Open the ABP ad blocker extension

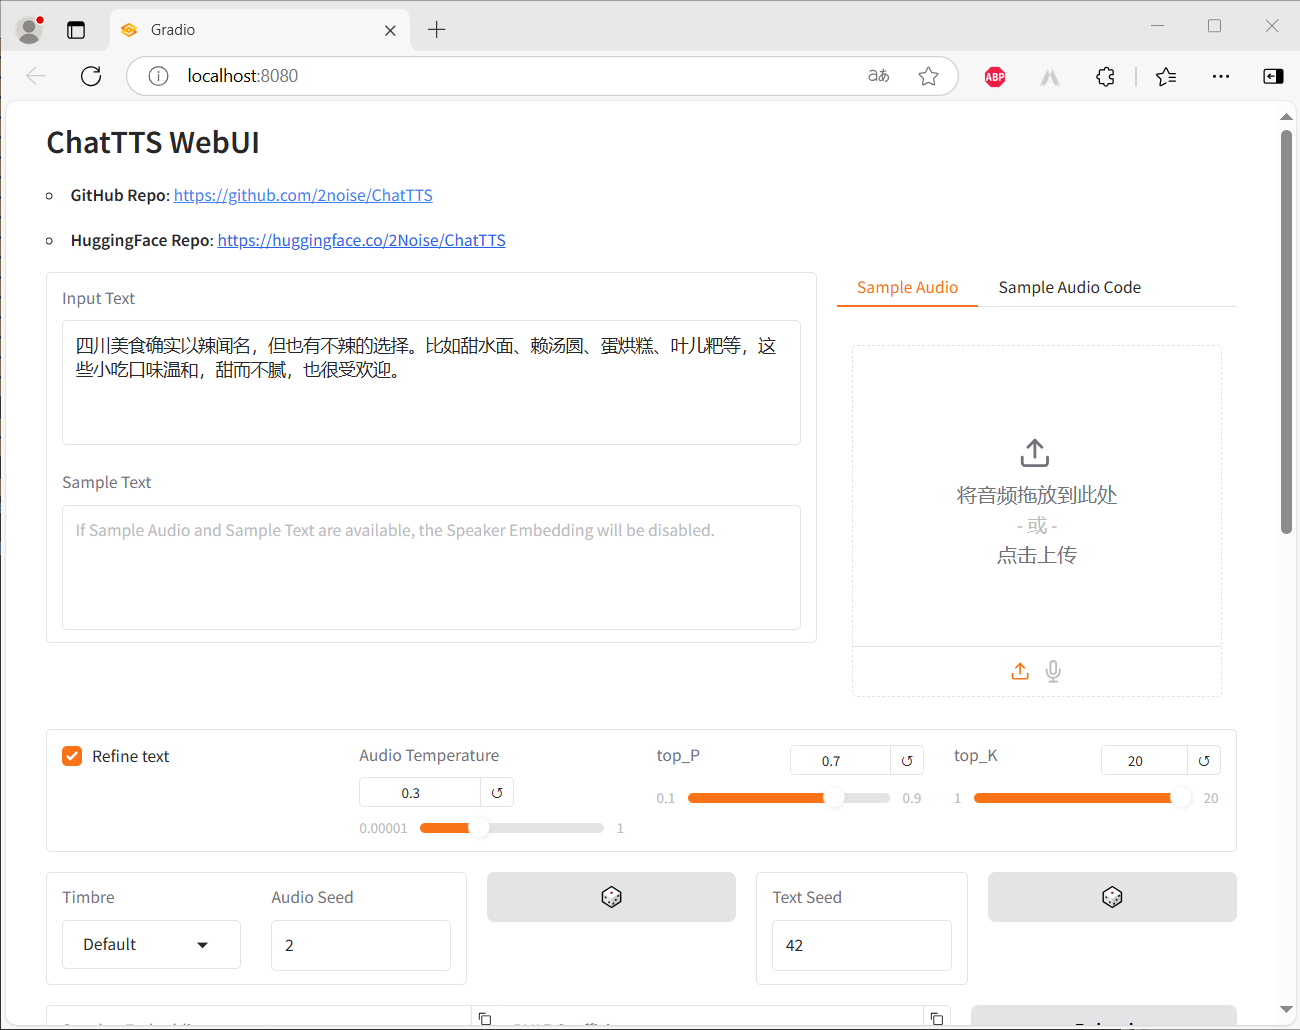(x=995, y=77)
